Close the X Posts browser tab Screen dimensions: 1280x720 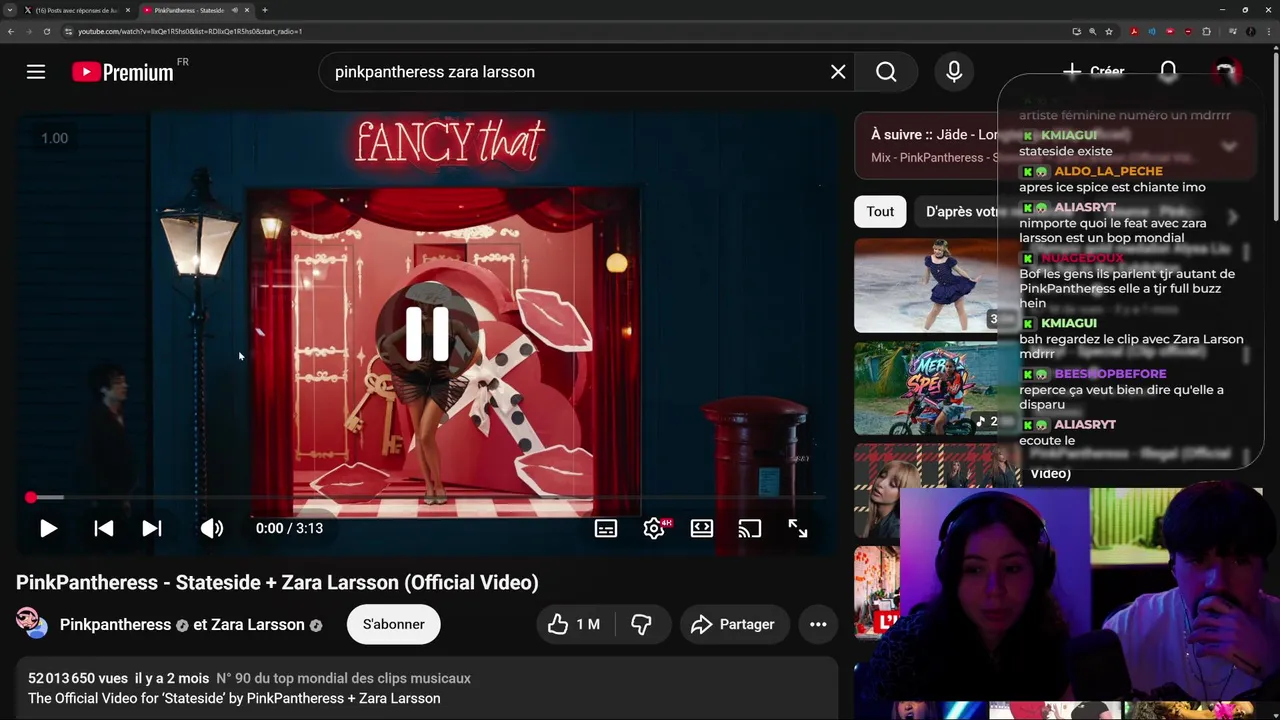[128, 10]
